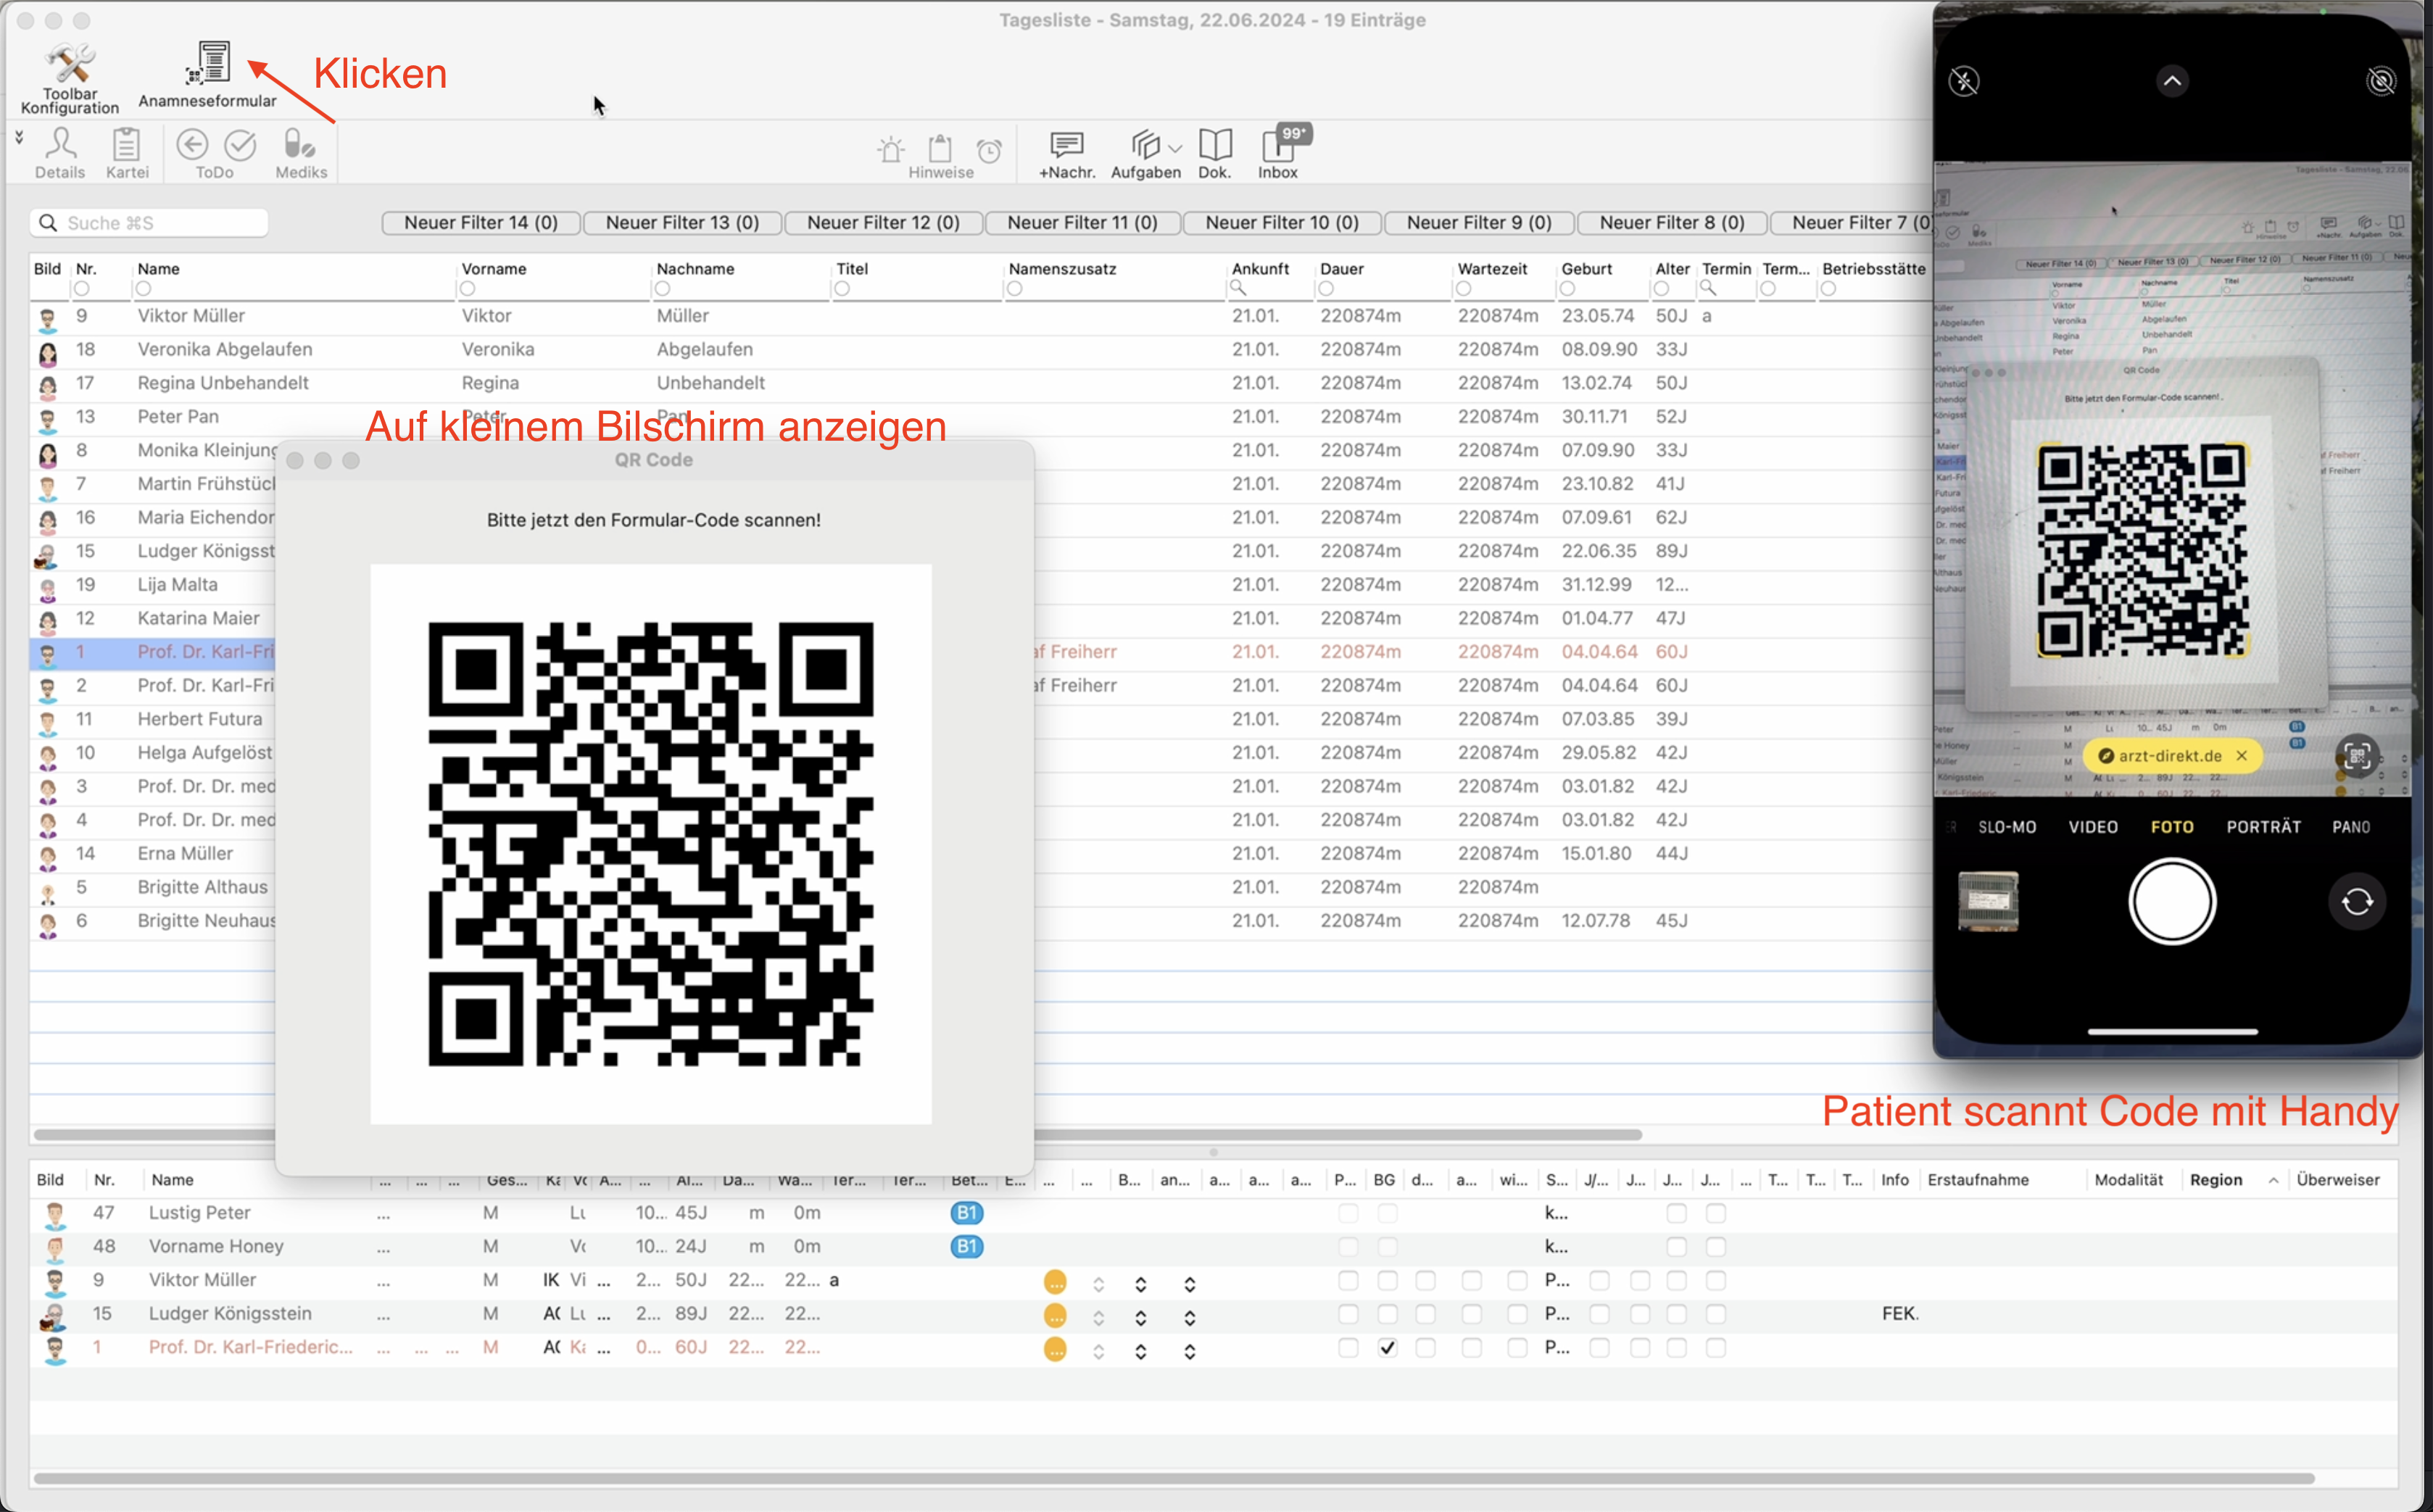Click the bottom list horizontal scrollbar
The height and width of the screenshot is (1512, 2433).
point(1174,1478)
